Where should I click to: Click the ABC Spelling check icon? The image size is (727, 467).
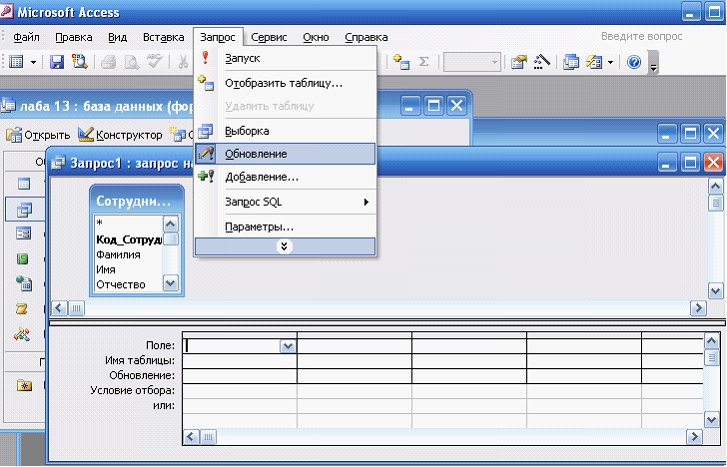154,61
